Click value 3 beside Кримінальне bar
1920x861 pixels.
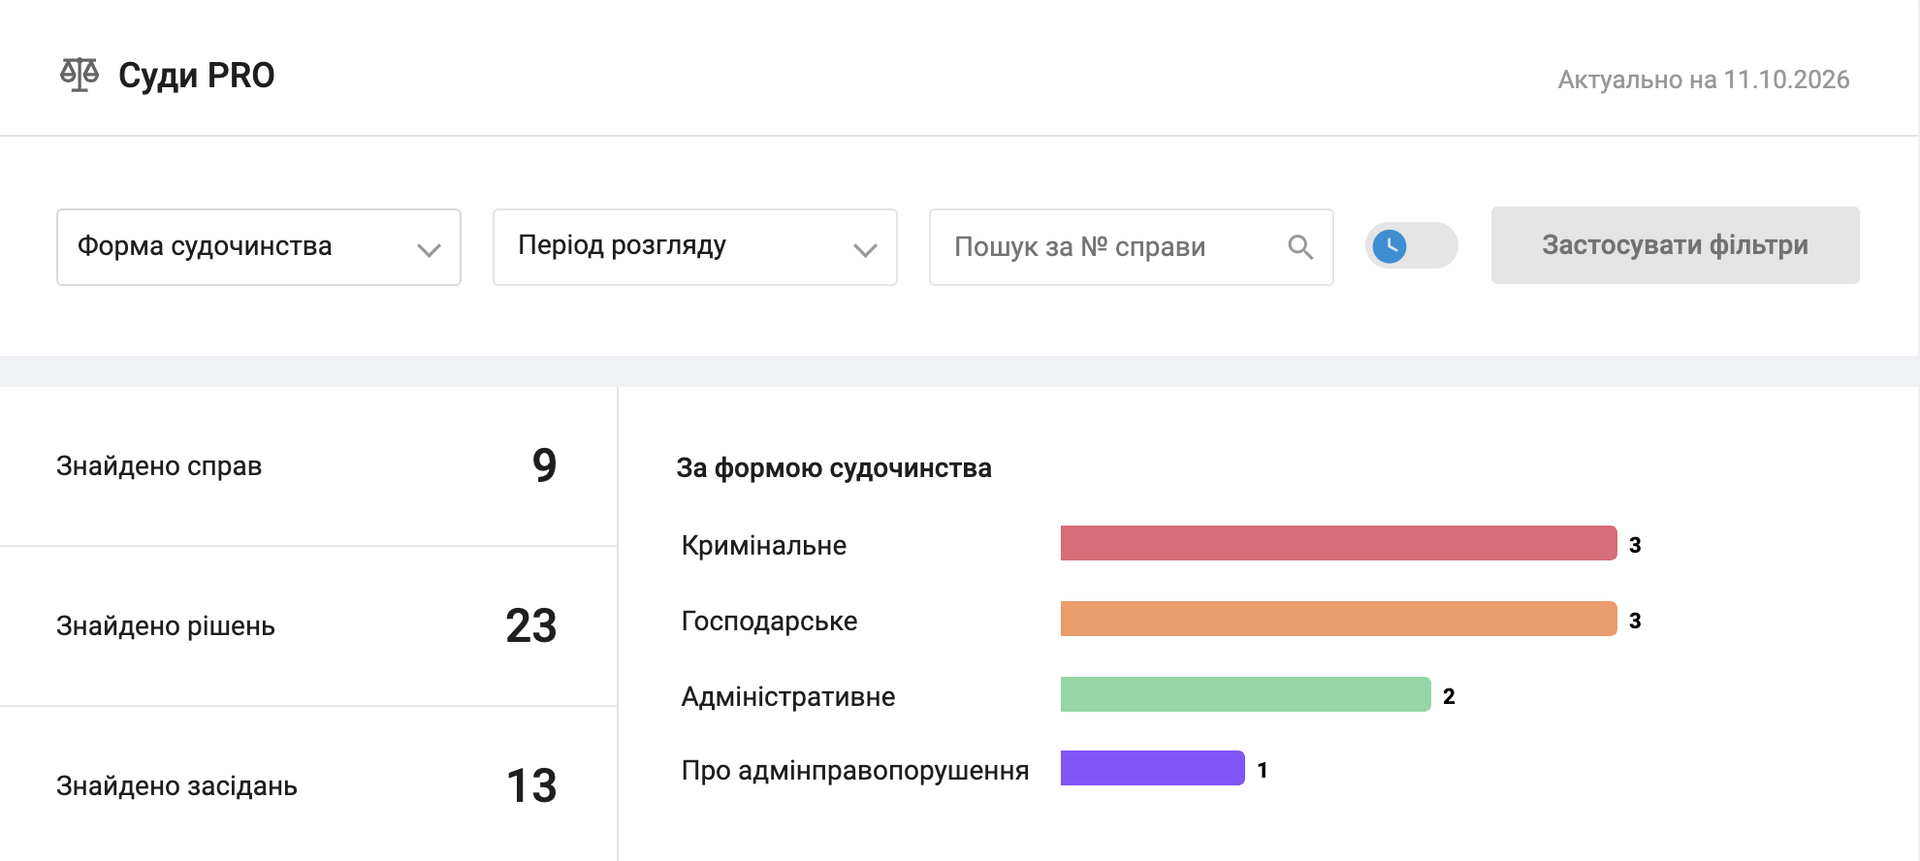[1635, 545]
